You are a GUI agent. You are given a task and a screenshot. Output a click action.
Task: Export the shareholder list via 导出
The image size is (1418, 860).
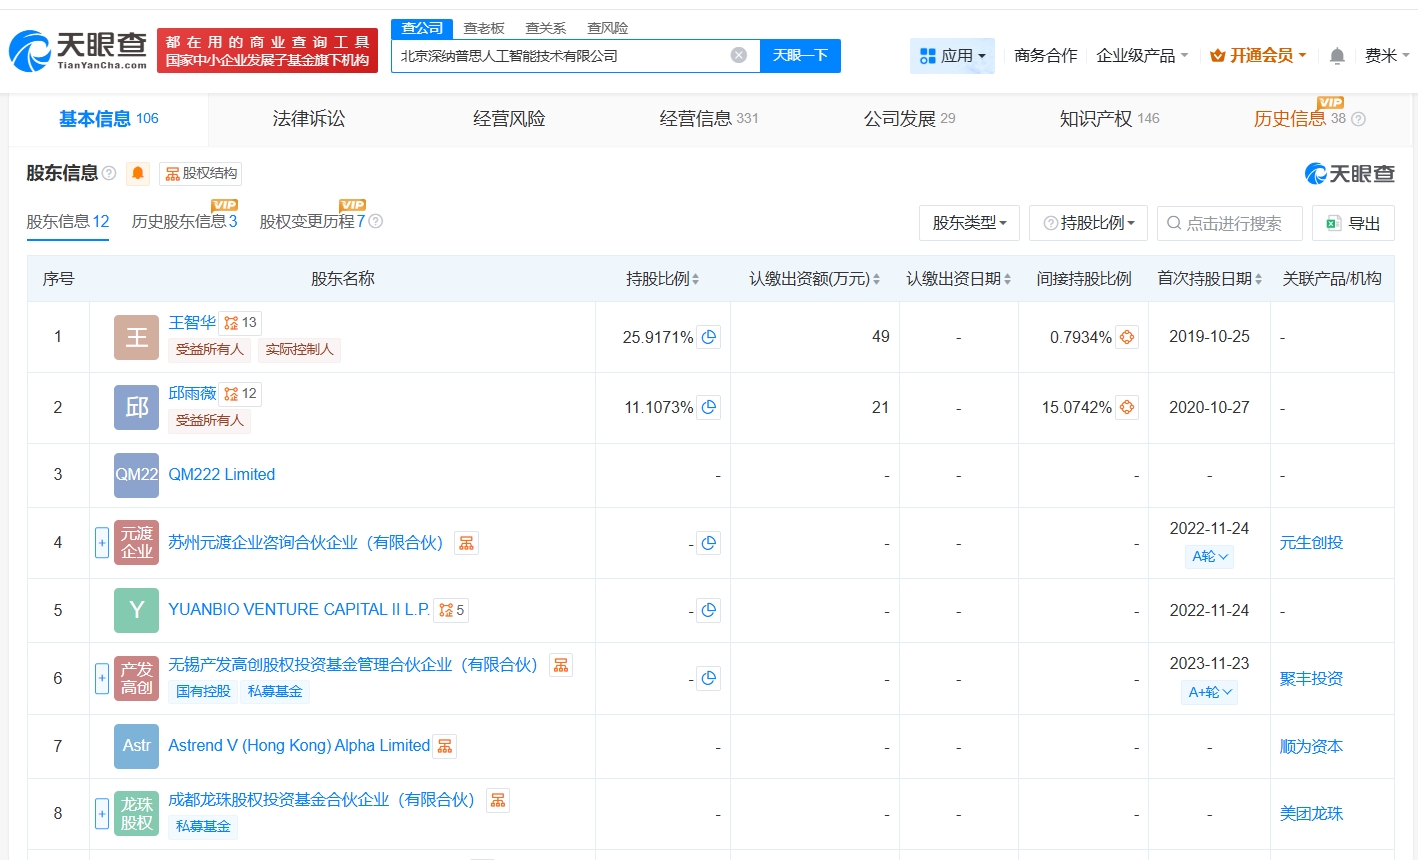1352,223
